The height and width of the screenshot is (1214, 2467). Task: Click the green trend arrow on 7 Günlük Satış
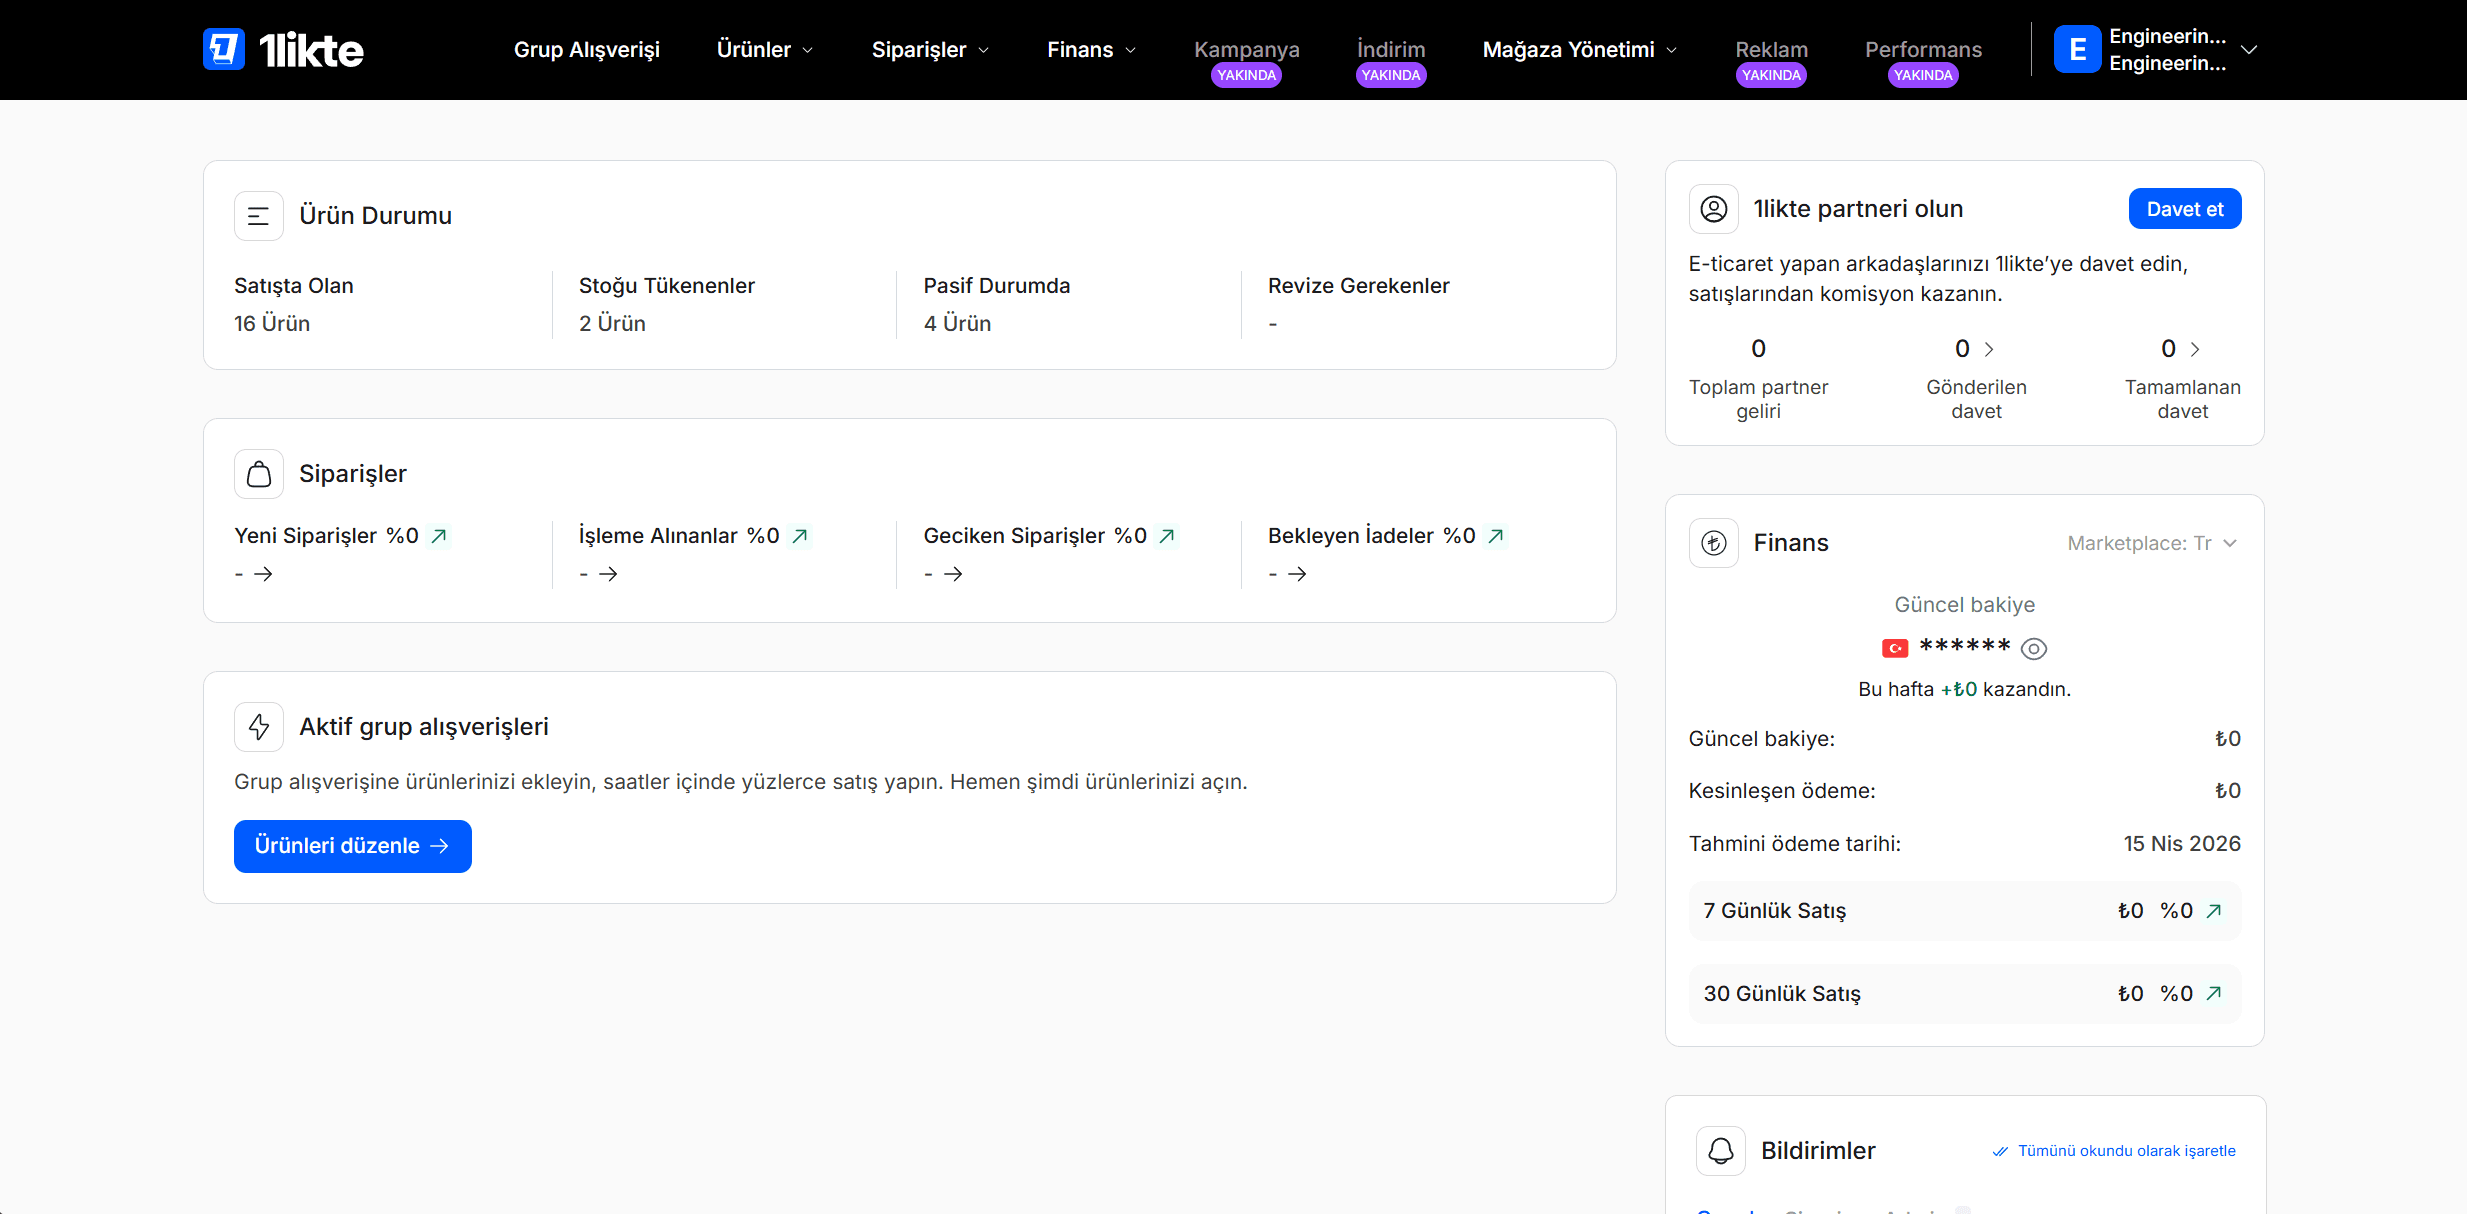2215,910
